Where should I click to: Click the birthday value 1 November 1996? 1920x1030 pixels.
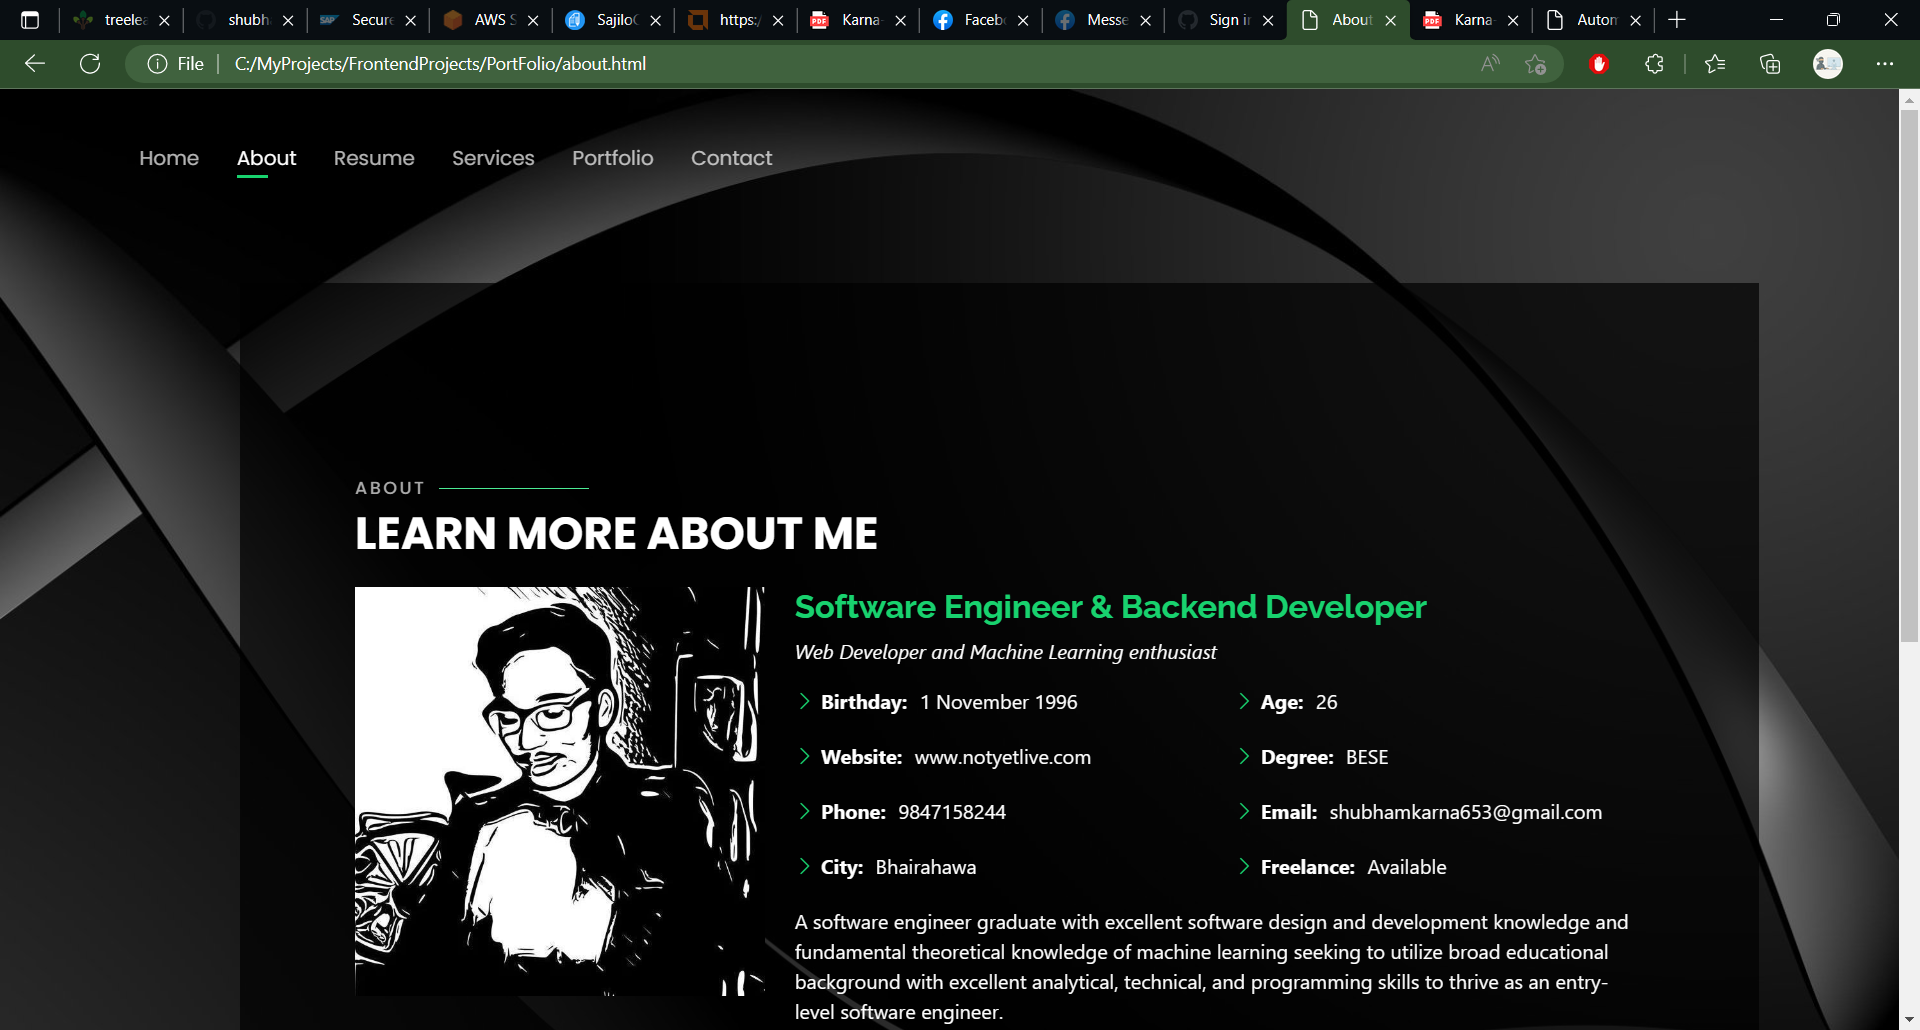click(999, 702)
